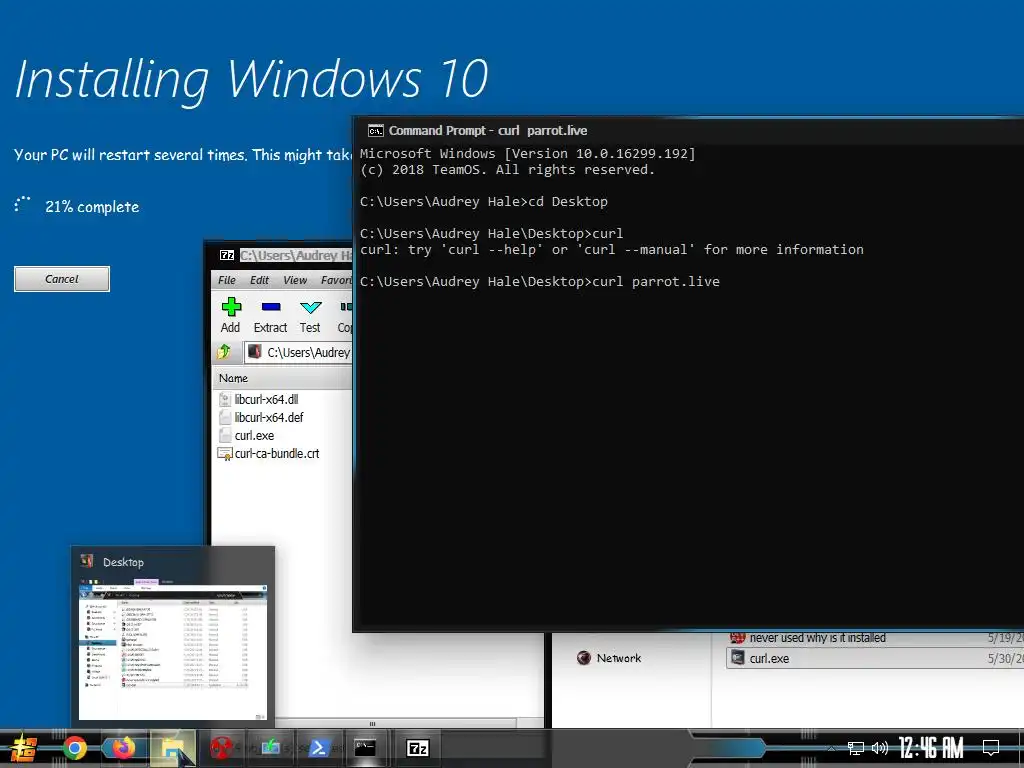Select curl-ca-bundle.crt in 7-Zip file list
Viewport: 1024px width, 768px height.
click(x=276, y=453)
